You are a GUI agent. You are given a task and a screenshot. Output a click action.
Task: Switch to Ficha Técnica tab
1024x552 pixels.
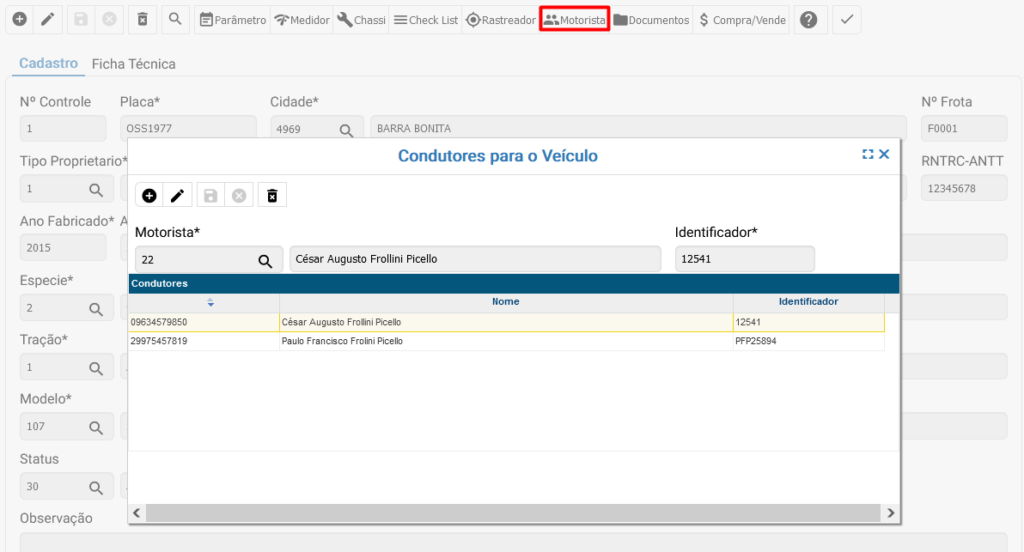coord(133,64)
